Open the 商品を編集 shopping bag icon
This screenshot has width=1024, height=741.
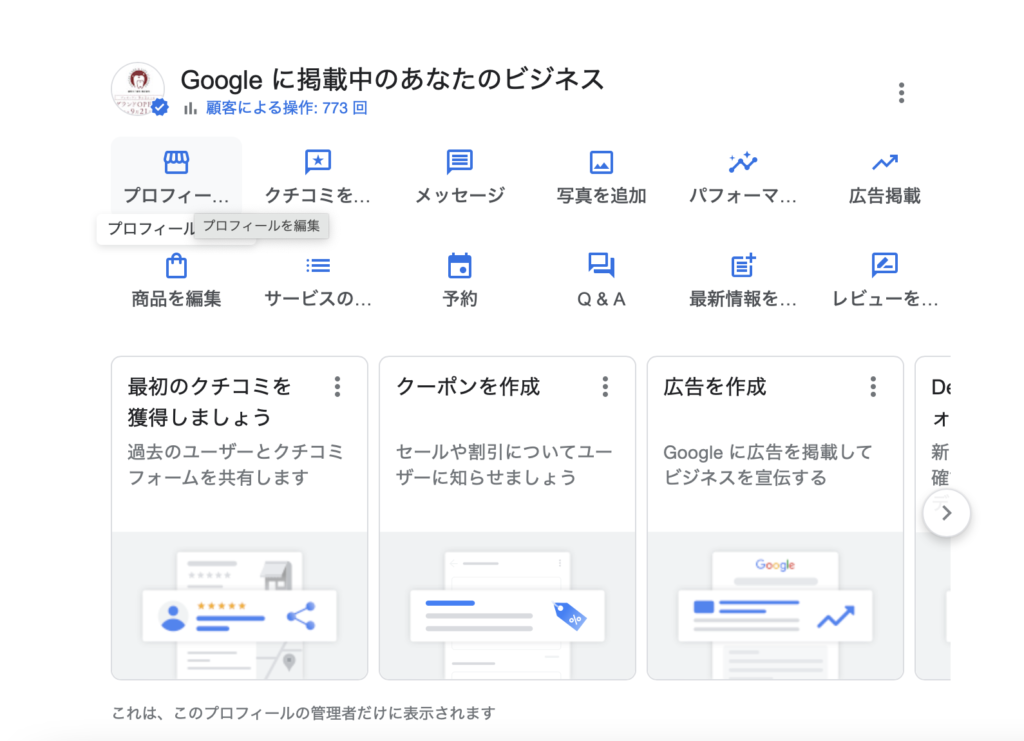(x=176, y=266)
